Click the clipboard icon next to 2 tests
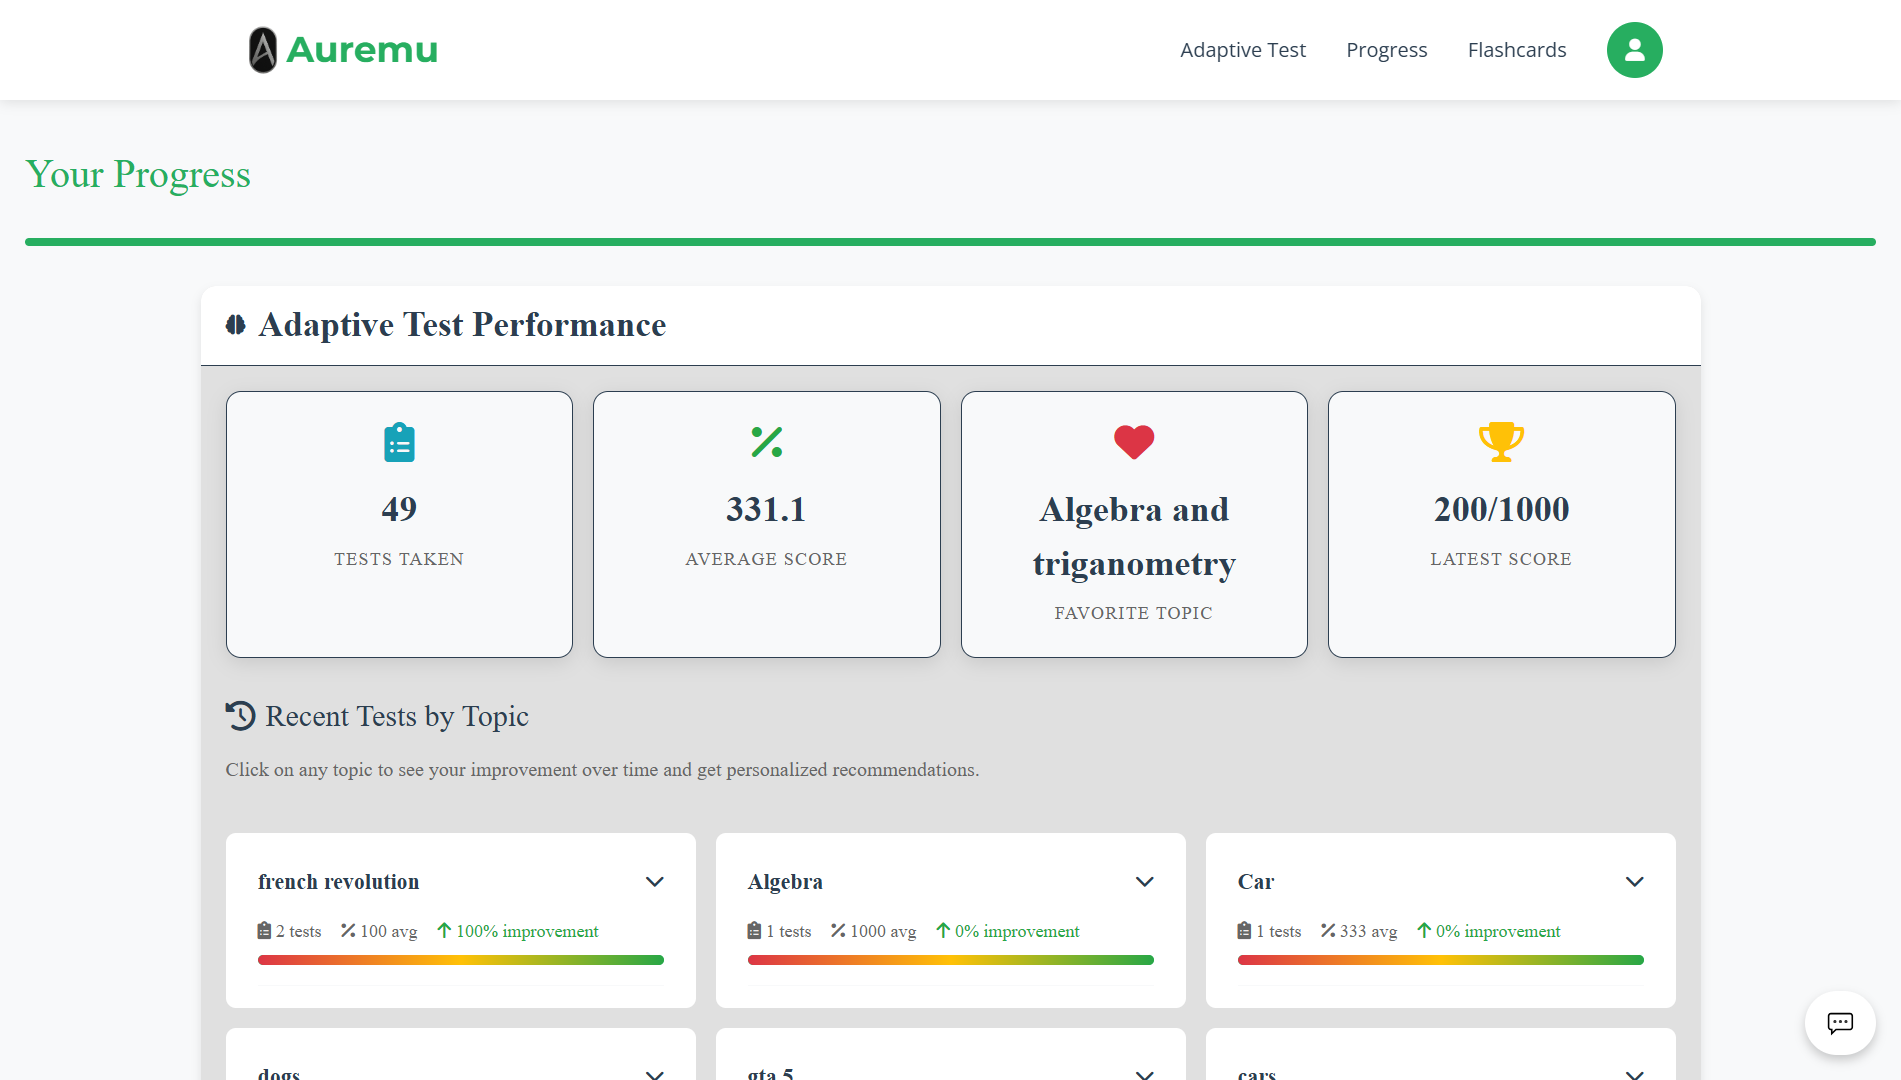Screen dimensions: 1901x1080 [x=264, y=931]
